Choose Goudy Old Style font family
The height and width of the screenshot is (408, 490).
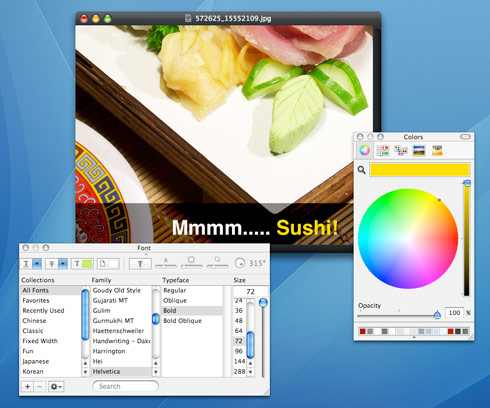121,290
